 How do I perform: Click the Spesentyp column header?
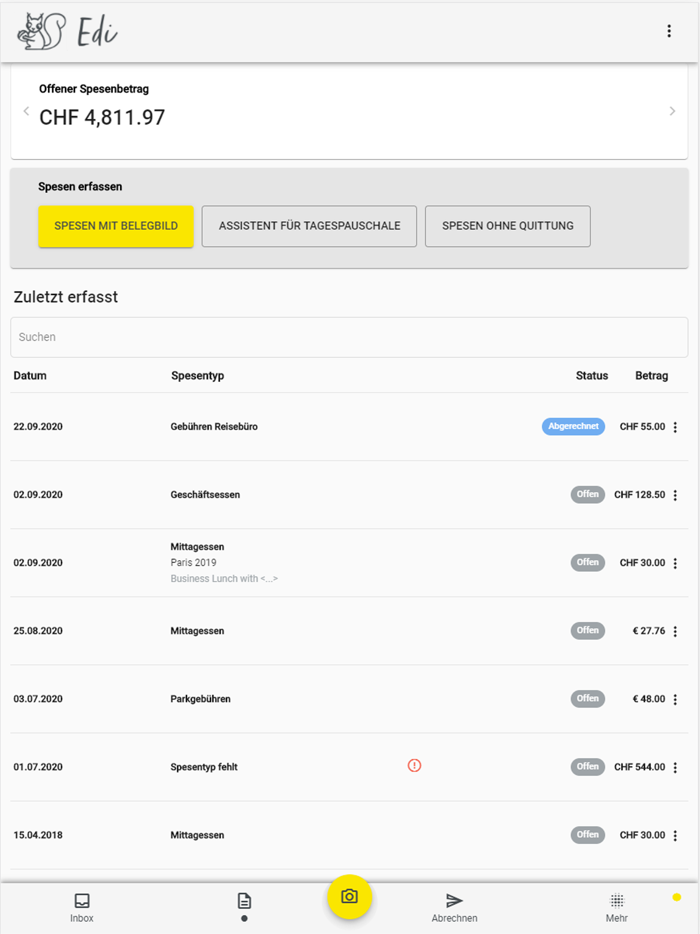(x=197, y=376)
